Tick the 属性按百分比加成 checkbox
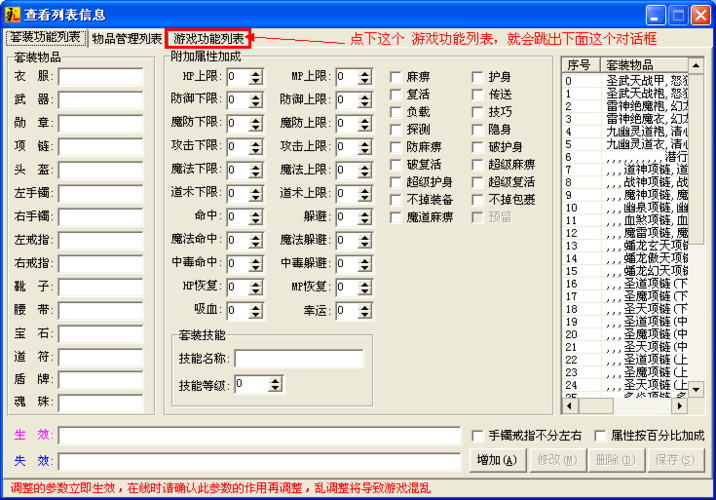The image size is (716, 500). point(601,436)
